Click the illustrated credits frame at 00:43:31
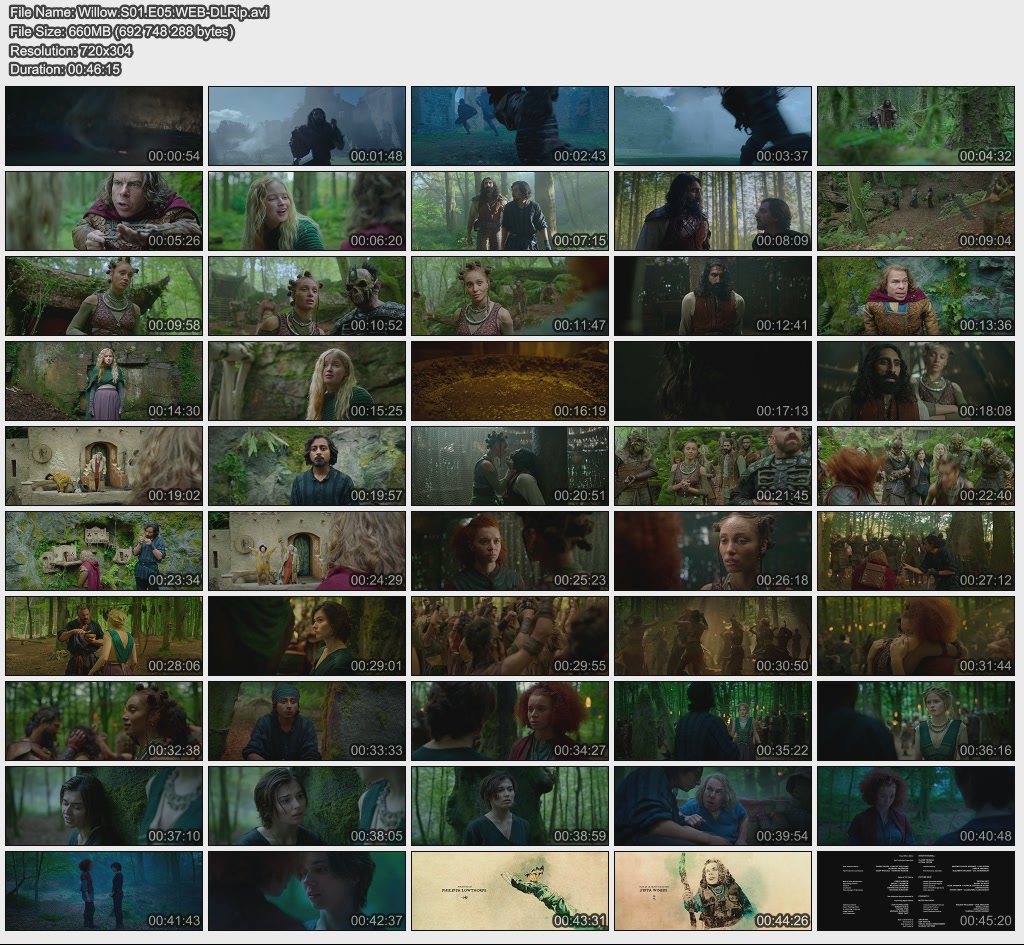The height and width of the screenshot is (945, 1024). pos(510,891)
